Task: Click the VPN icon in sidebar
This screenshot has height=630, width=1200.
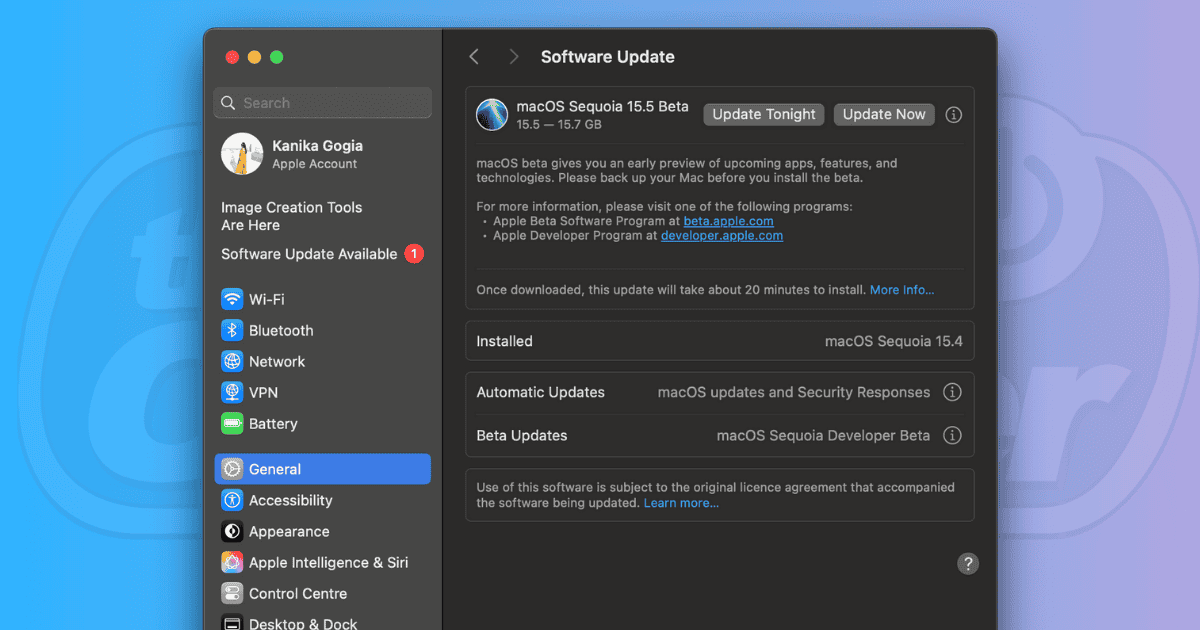Action: pyautogui.click(x=232, y=392)
